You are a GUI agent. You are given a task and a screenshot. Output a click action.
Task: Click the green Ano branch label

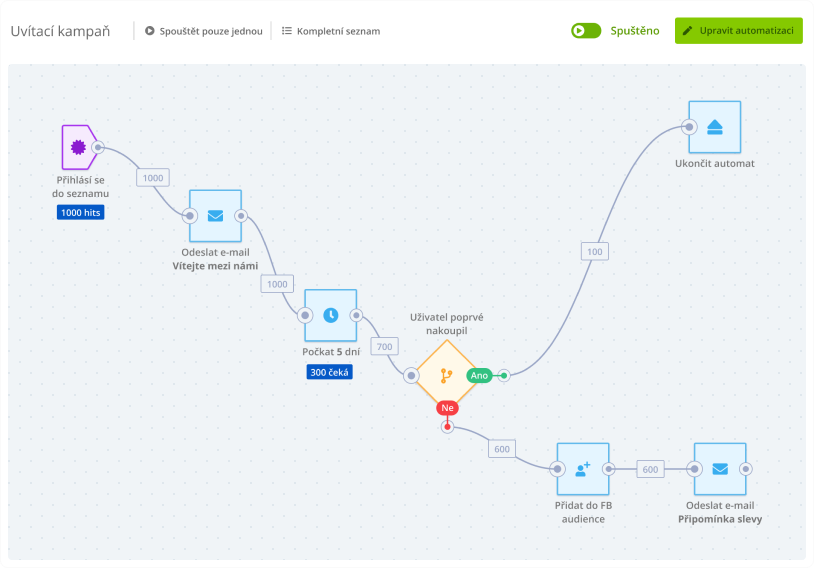pyautogui.click(x=479, y=375)
